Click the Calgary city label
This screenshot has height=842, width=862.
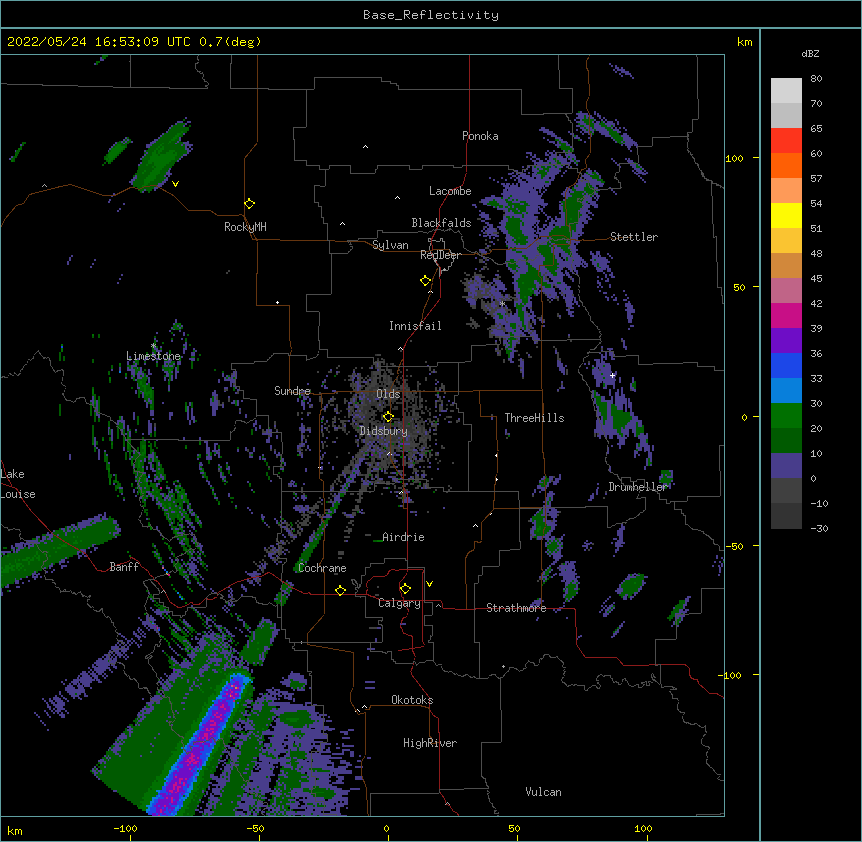tap(399, 603)
